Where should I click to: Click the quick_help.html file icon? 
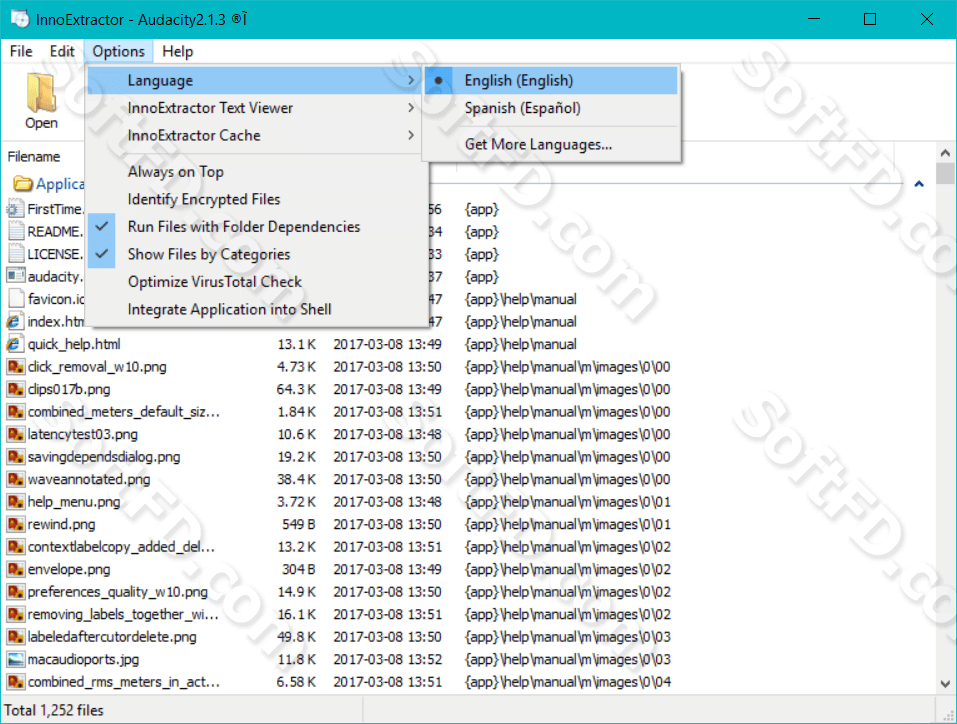[15, 344]
